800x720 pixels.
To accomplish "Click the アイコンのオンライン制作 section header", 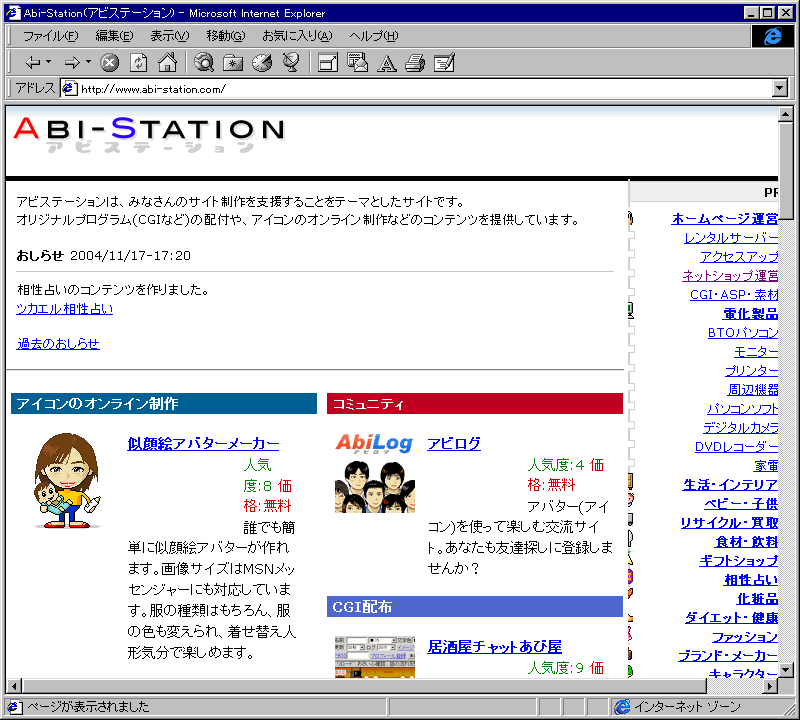I will click(x=164, y=404).
